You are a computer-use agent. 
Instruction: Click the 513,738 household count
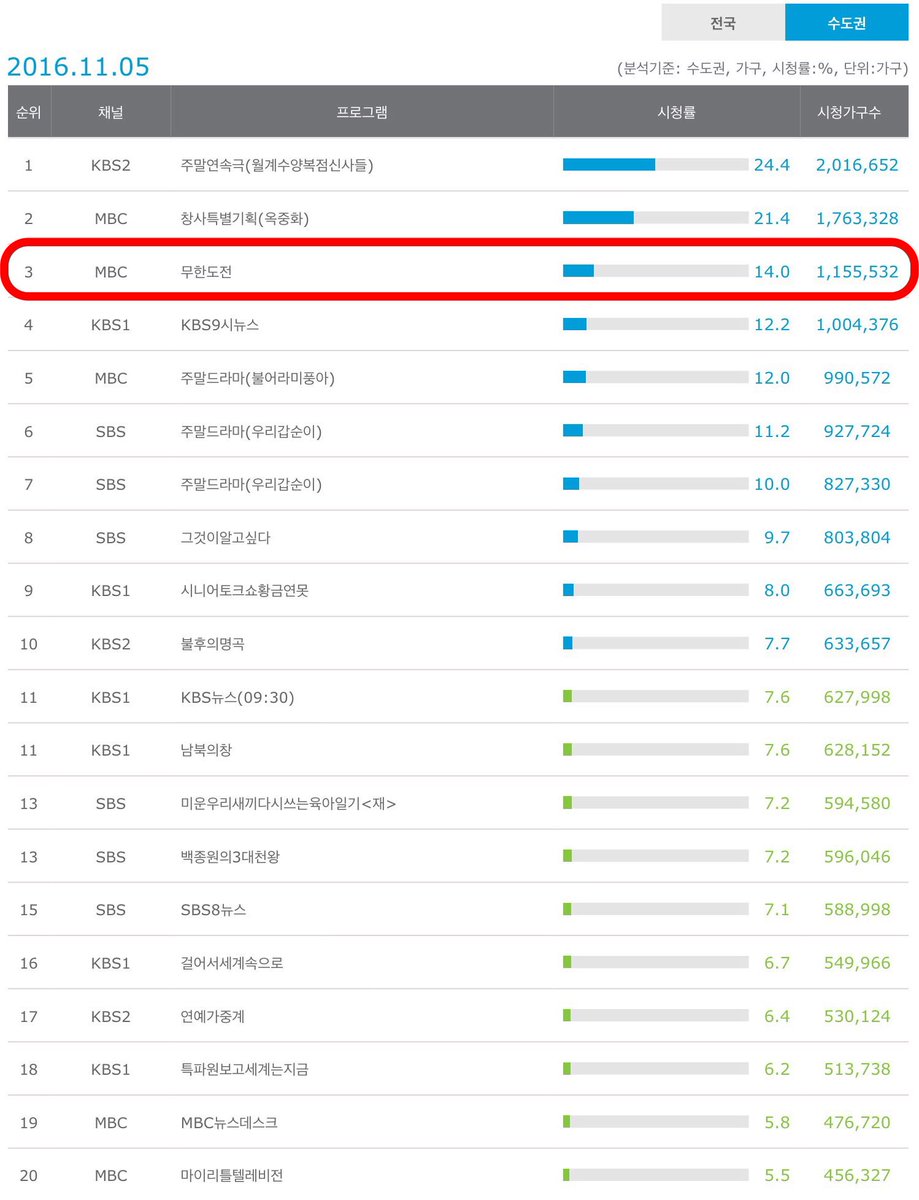coord(857,1069)
